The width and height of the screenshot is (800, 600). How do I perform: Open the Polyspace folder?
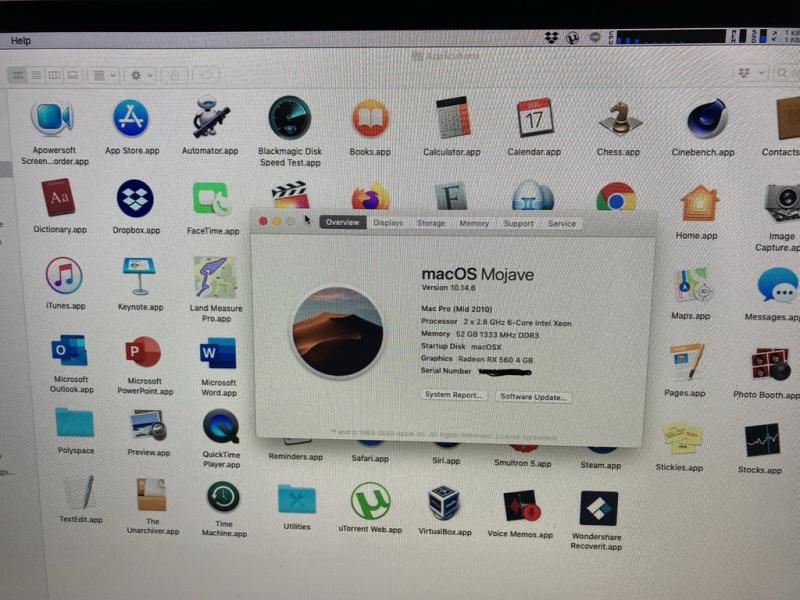click(x=74, y=422)
